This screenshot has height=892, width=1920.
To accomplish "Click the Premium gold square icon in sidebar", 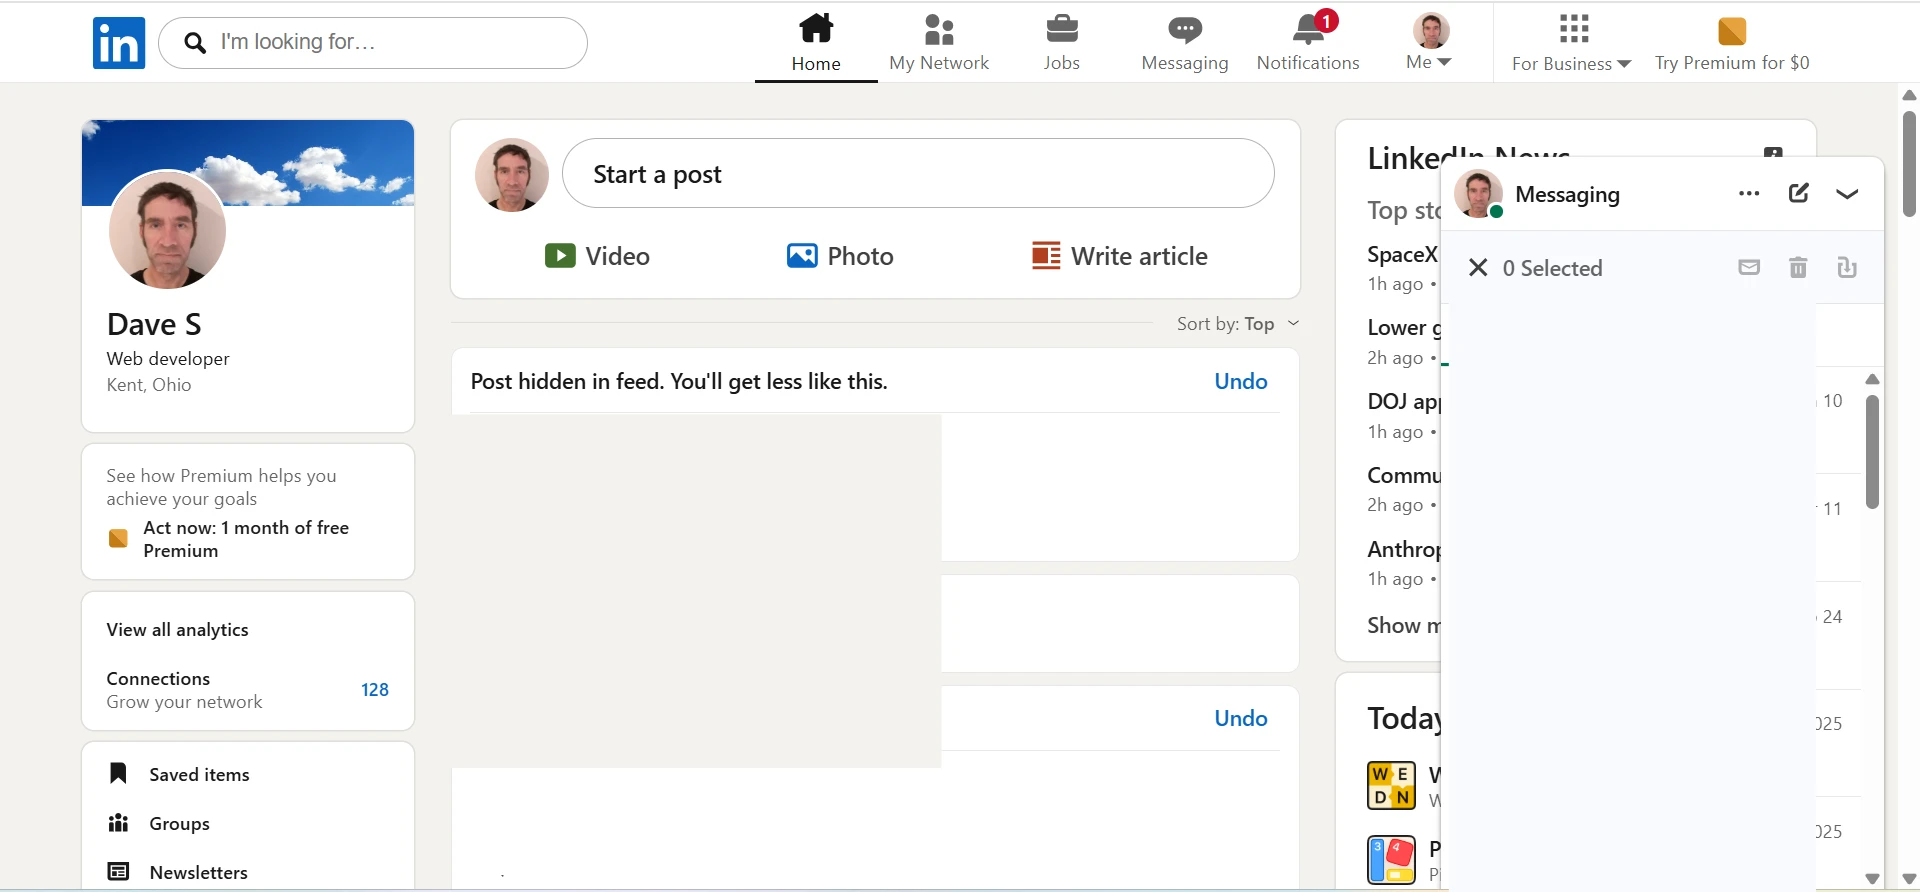I will point(118,538).
